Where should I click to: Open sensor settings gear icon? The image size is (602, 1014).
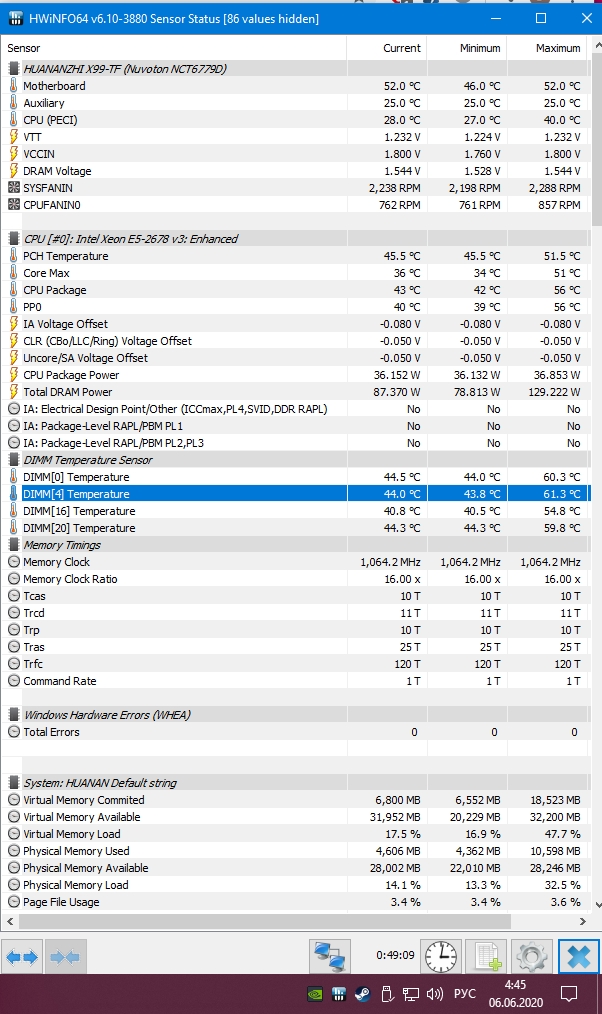[532, 957]
